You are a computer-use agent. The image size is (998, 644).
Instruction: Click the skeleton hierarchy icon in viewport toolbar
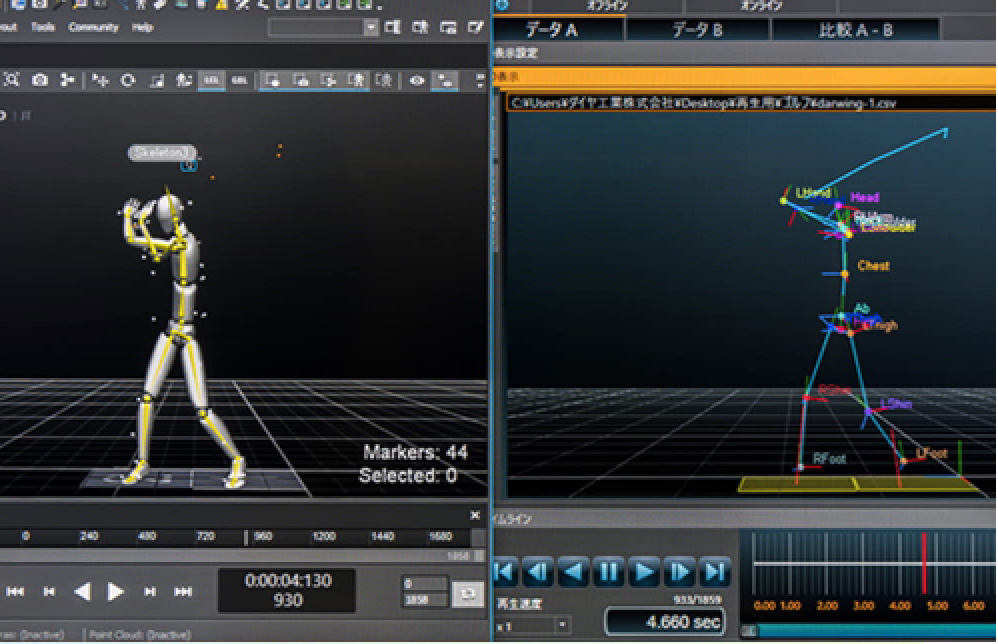tap(68, 80)
